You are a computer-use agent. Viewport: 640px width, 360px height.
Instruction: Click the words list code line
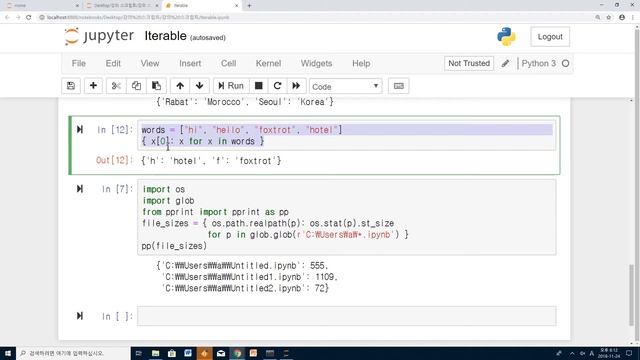[242, 130]
